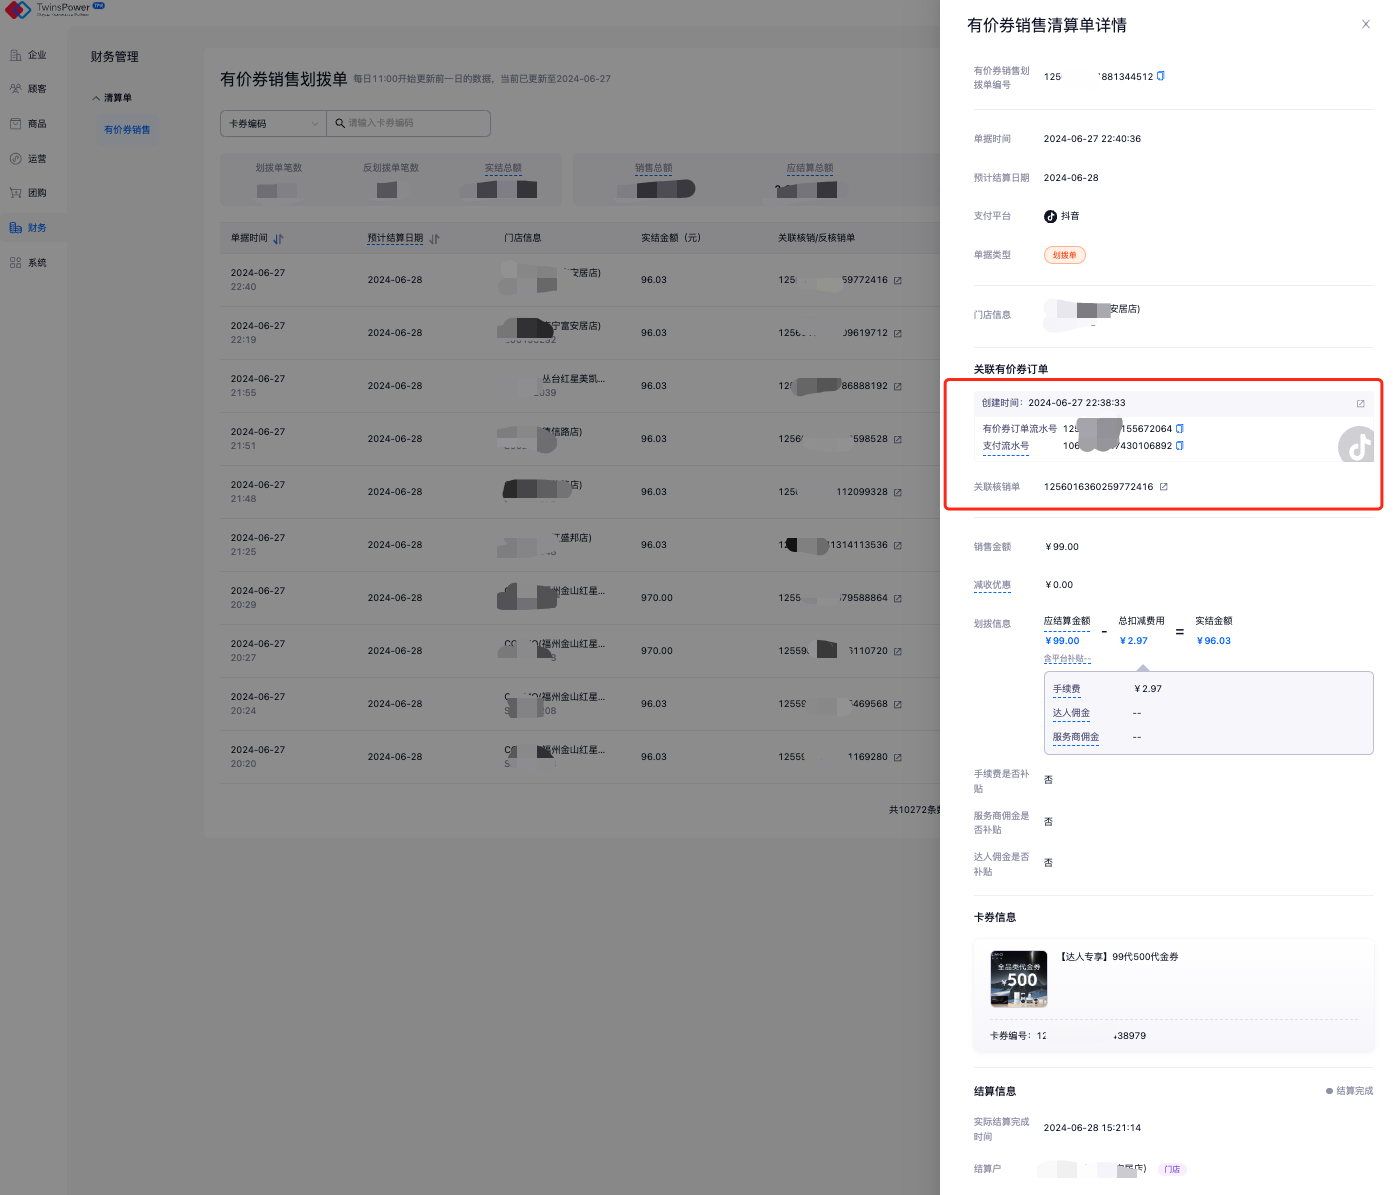Viewport: 1394px width, 1195px height.
Task: Sort the table by 预计结算日期
Action: 435,239
